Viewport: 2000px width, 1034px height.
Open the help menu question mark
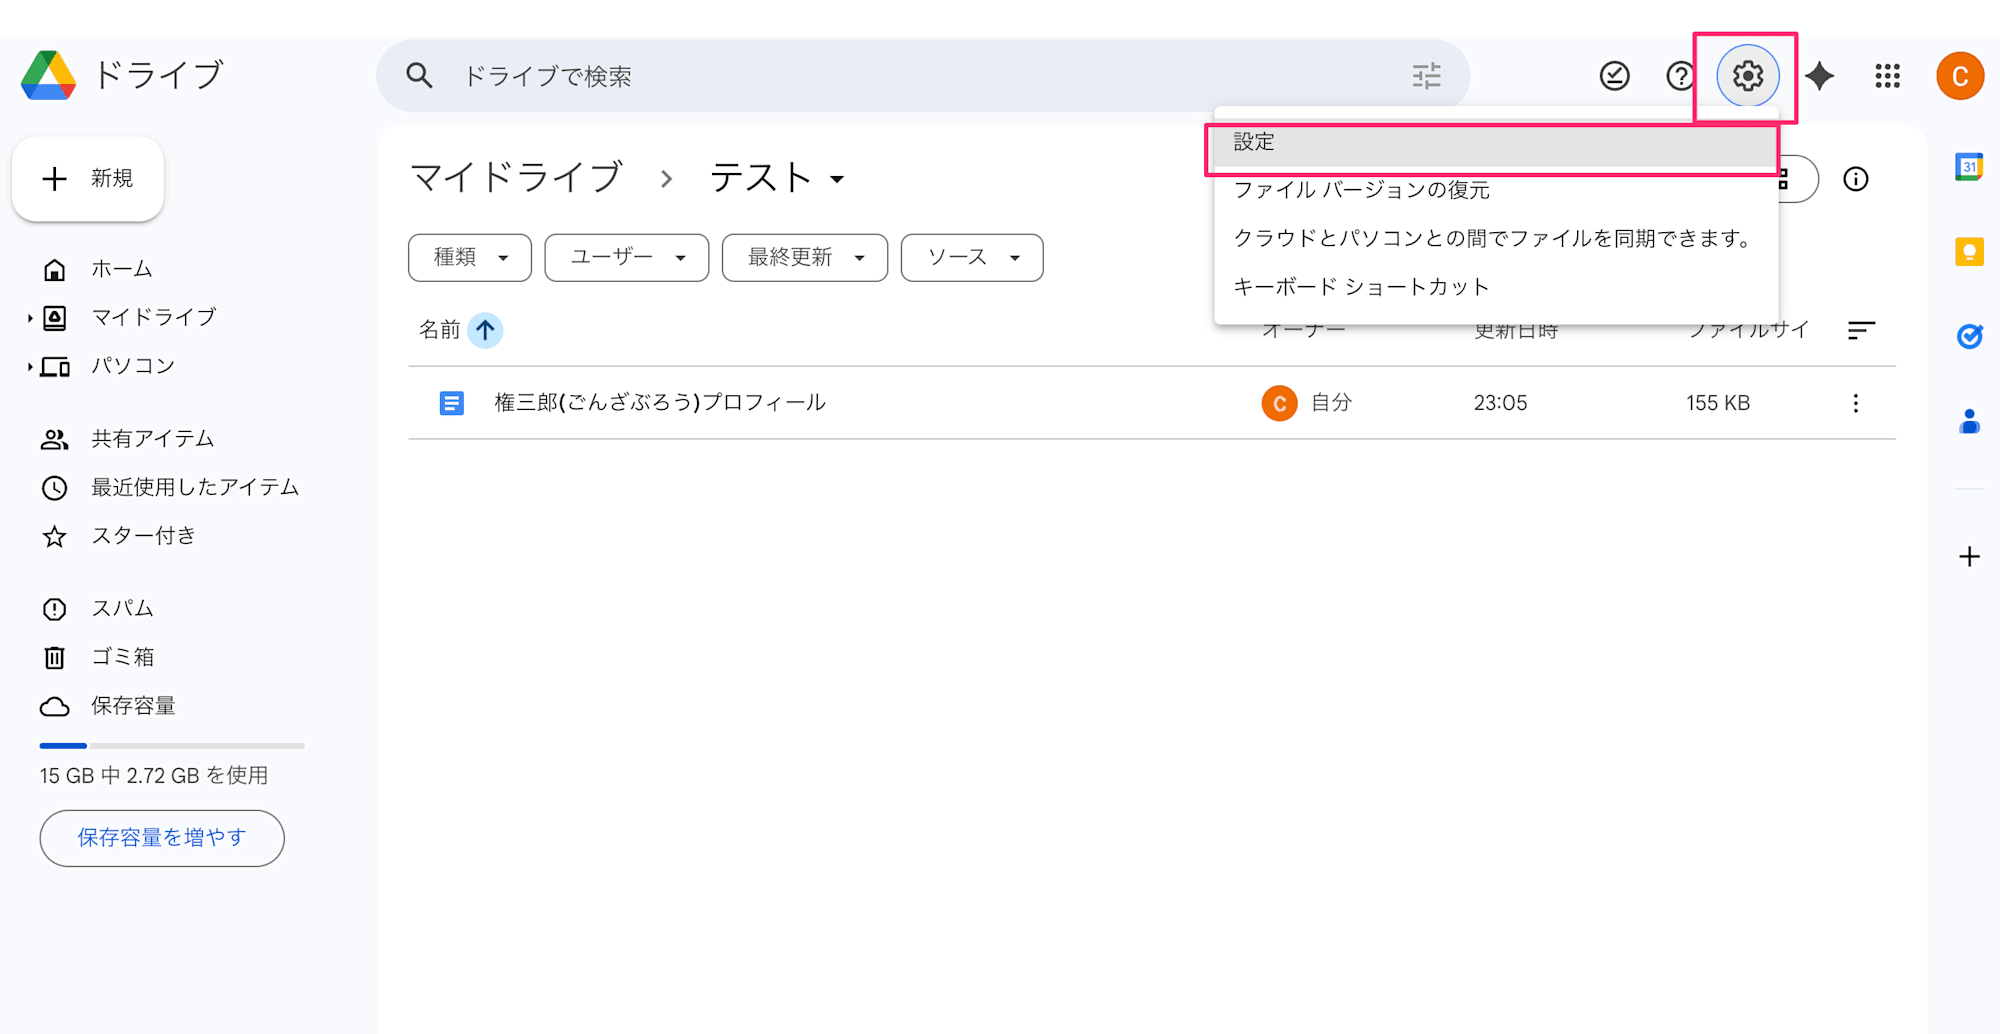tap(1680, 75)
